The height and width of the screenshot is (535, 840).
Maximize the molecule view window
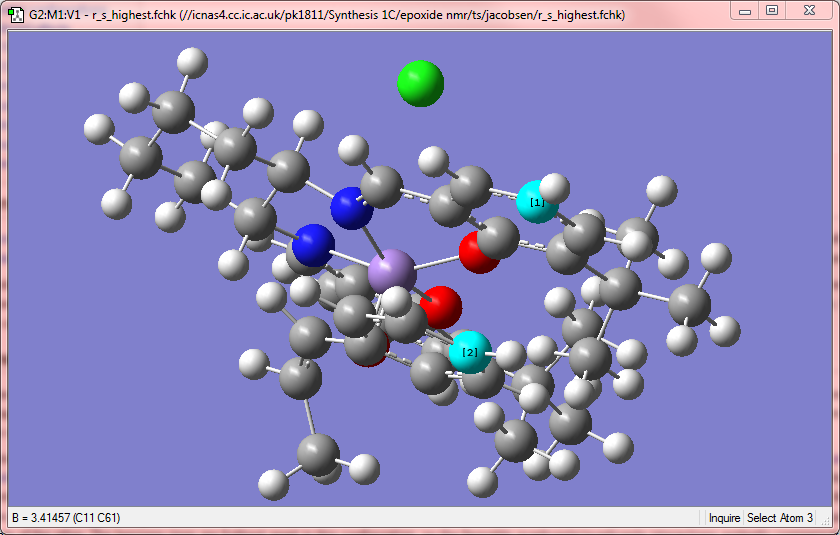(772, 11)
